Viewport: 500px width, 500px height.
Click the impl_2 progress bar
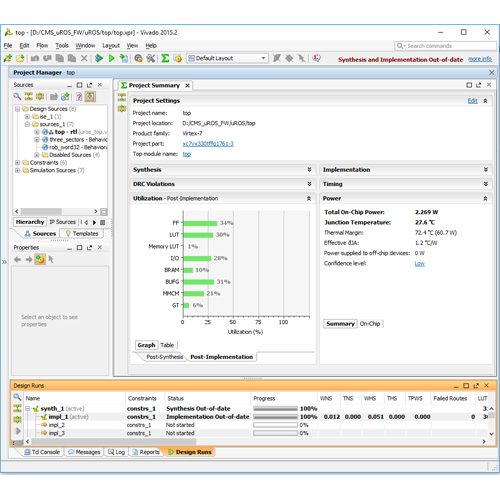(x=275, y=425)
